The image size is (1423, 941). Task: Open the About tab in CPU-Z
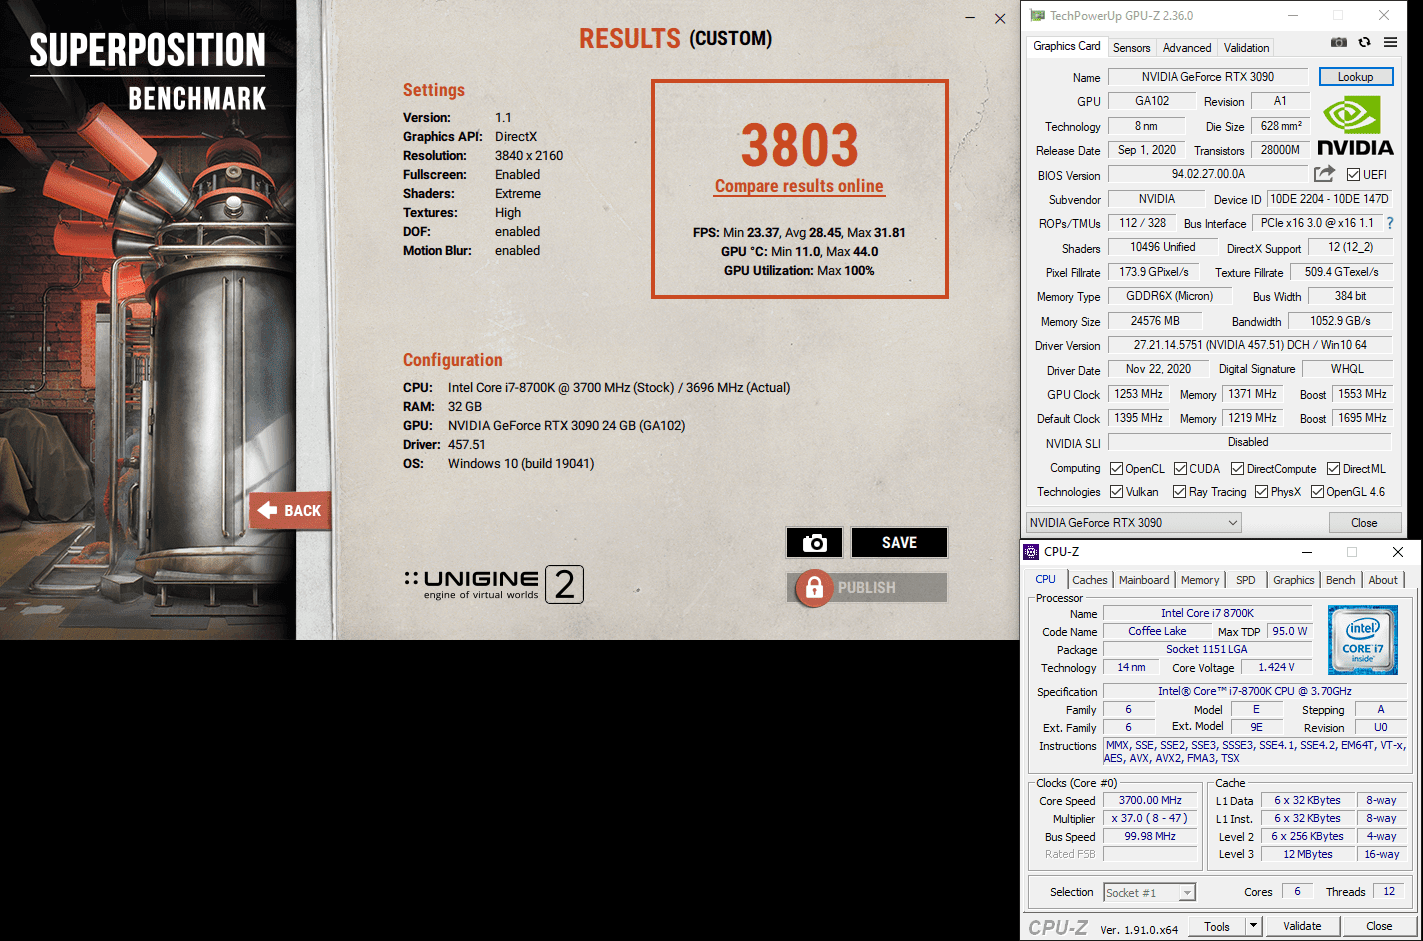(1383, 580)
